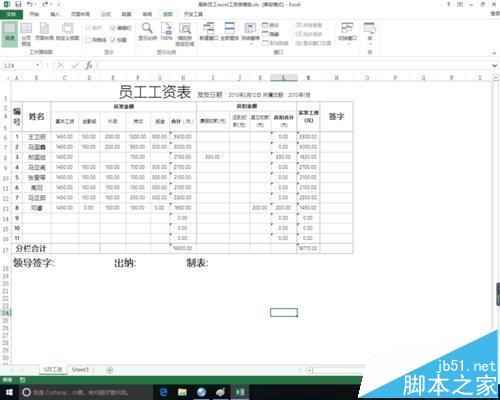Click the 姓名 header cell
Viewport: 500px width, 400px height.
point(37,116)
